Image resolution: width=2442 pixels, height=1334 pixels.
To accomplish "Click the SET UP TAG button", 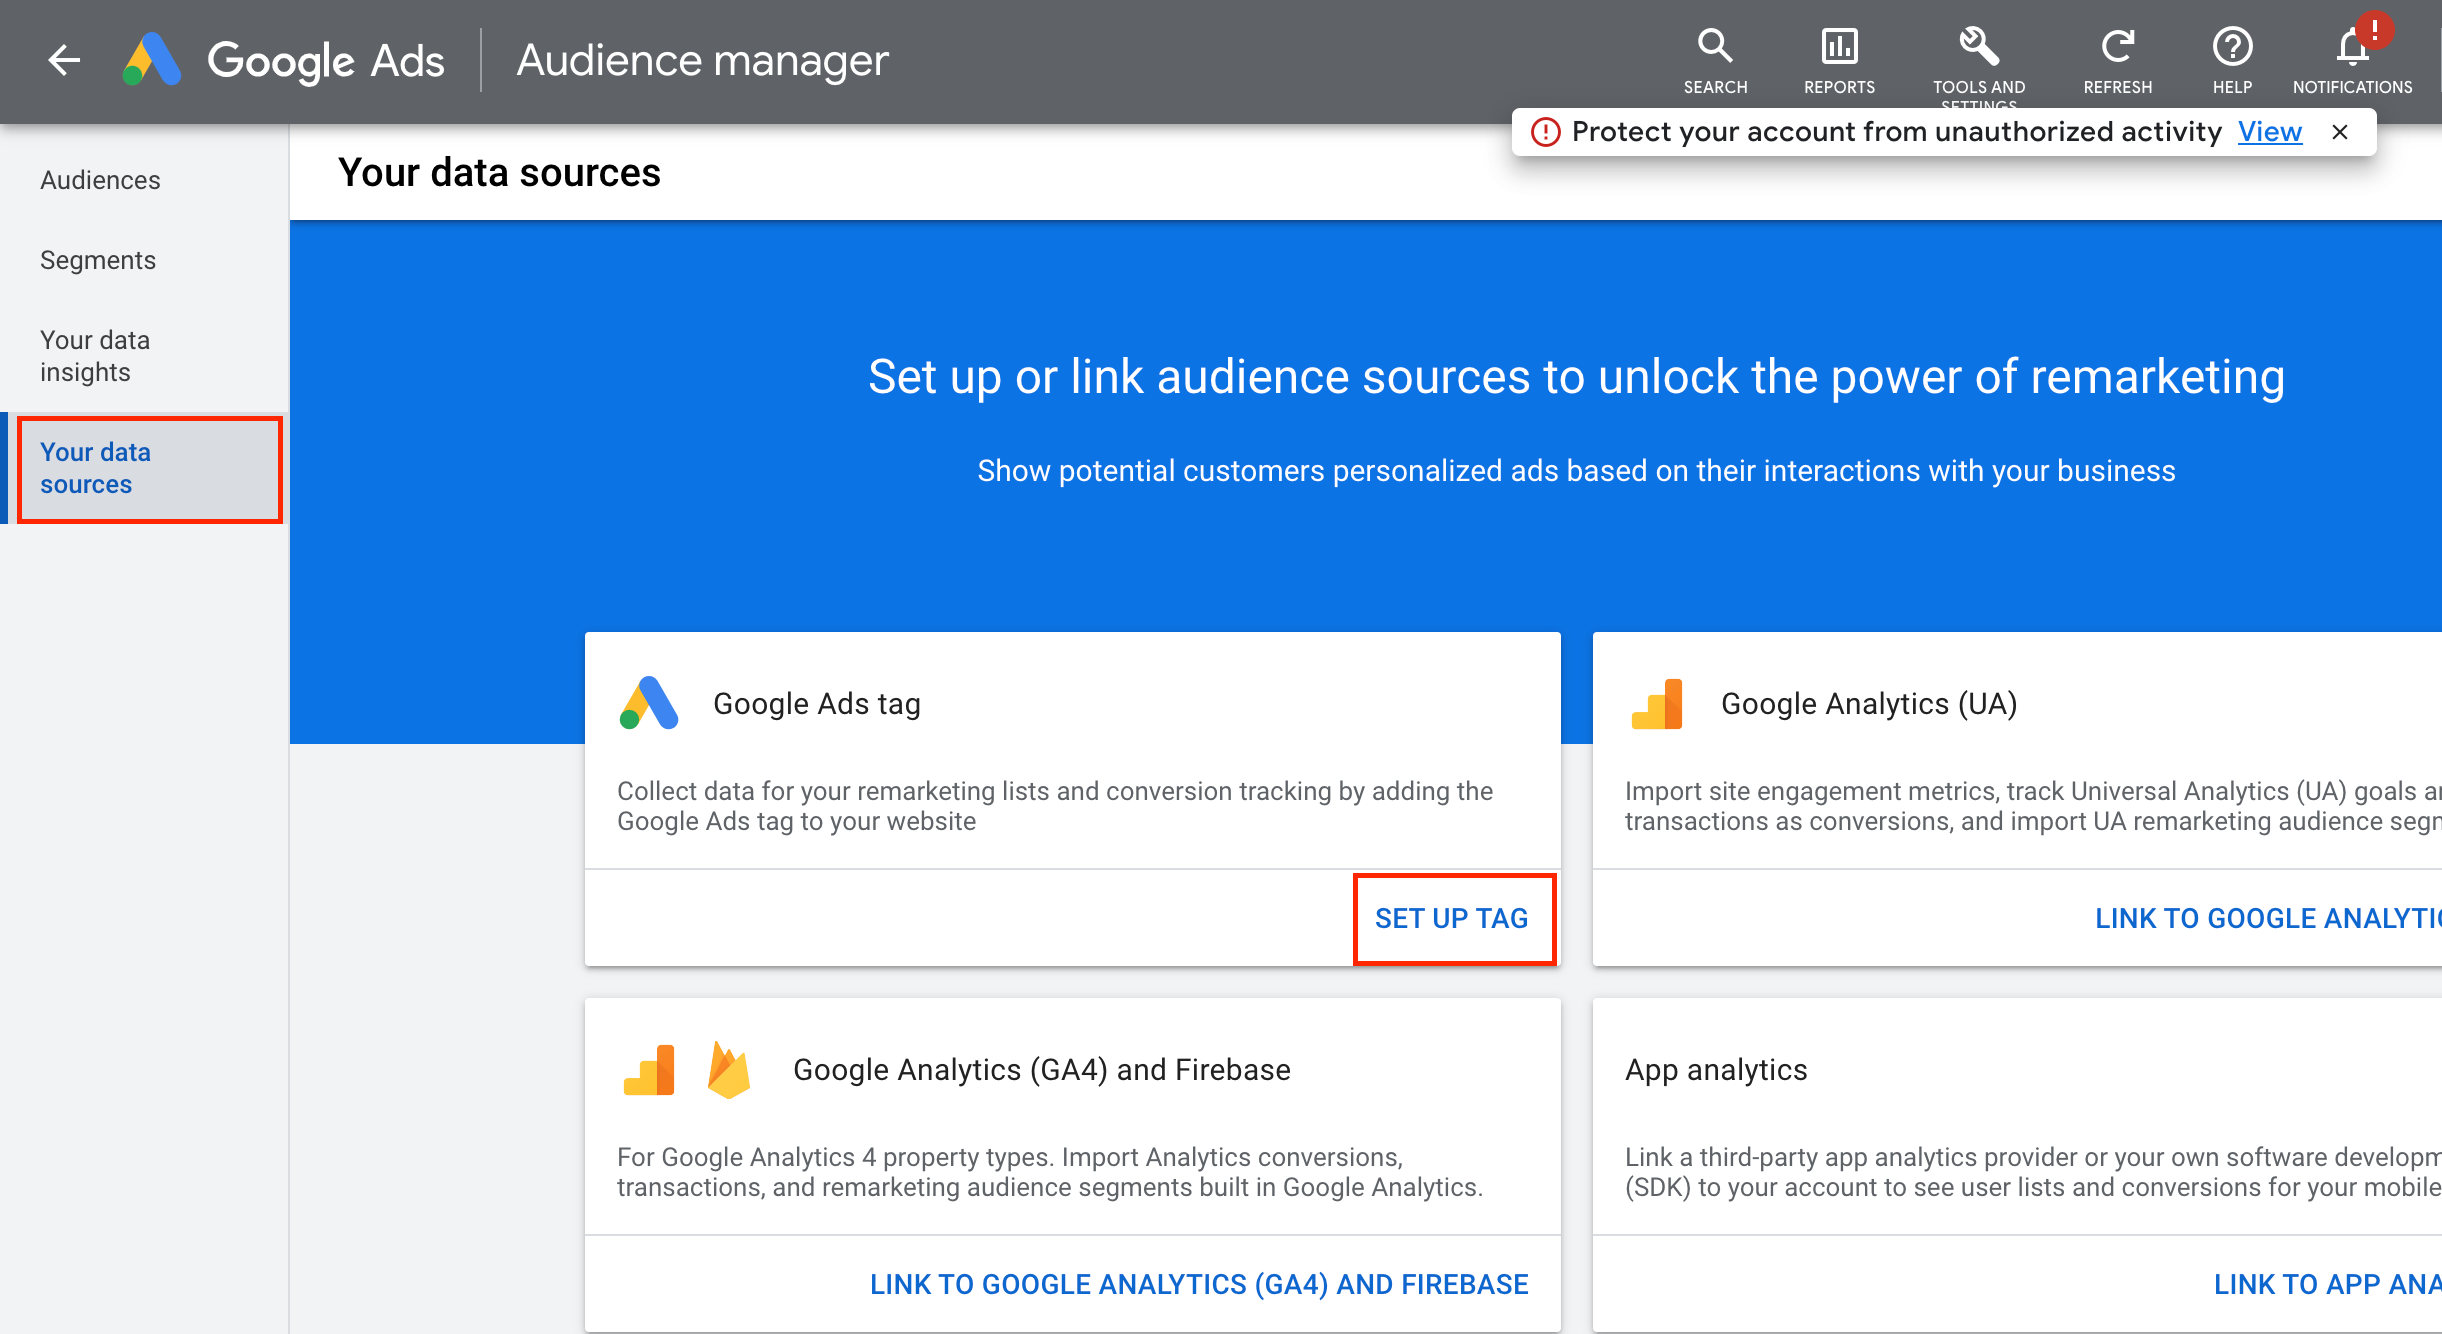I will click(x=1452, y=918).
